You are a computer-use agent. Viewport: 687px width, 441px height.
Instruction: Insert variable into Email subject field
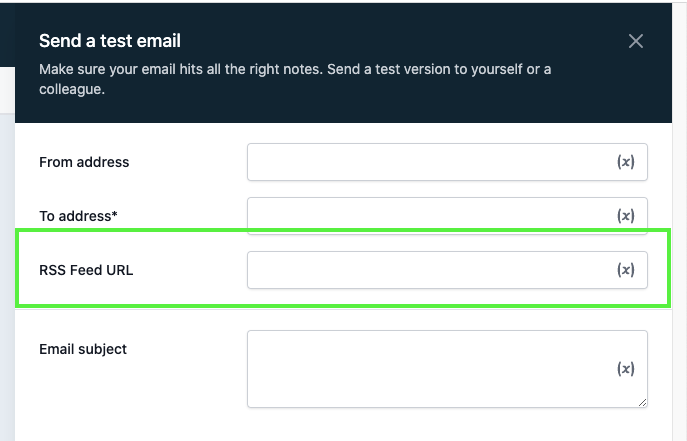tap(625, 369)
